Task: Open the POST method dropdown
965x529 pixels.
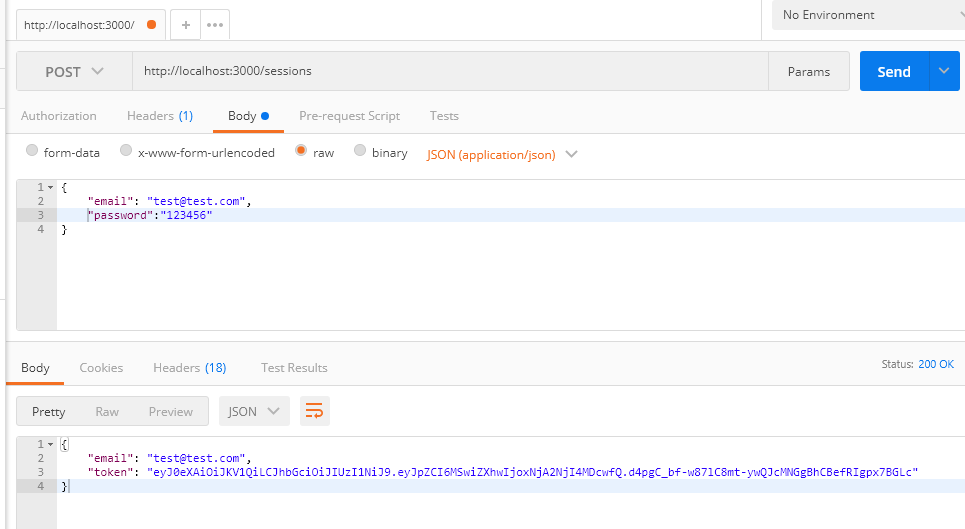Action: coord(74,71)
